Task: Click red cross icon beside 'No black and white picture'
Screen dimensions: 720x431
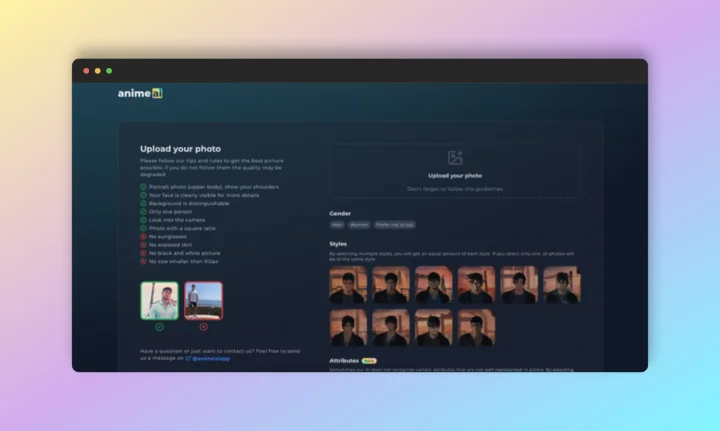Action: tap(143, 253)
